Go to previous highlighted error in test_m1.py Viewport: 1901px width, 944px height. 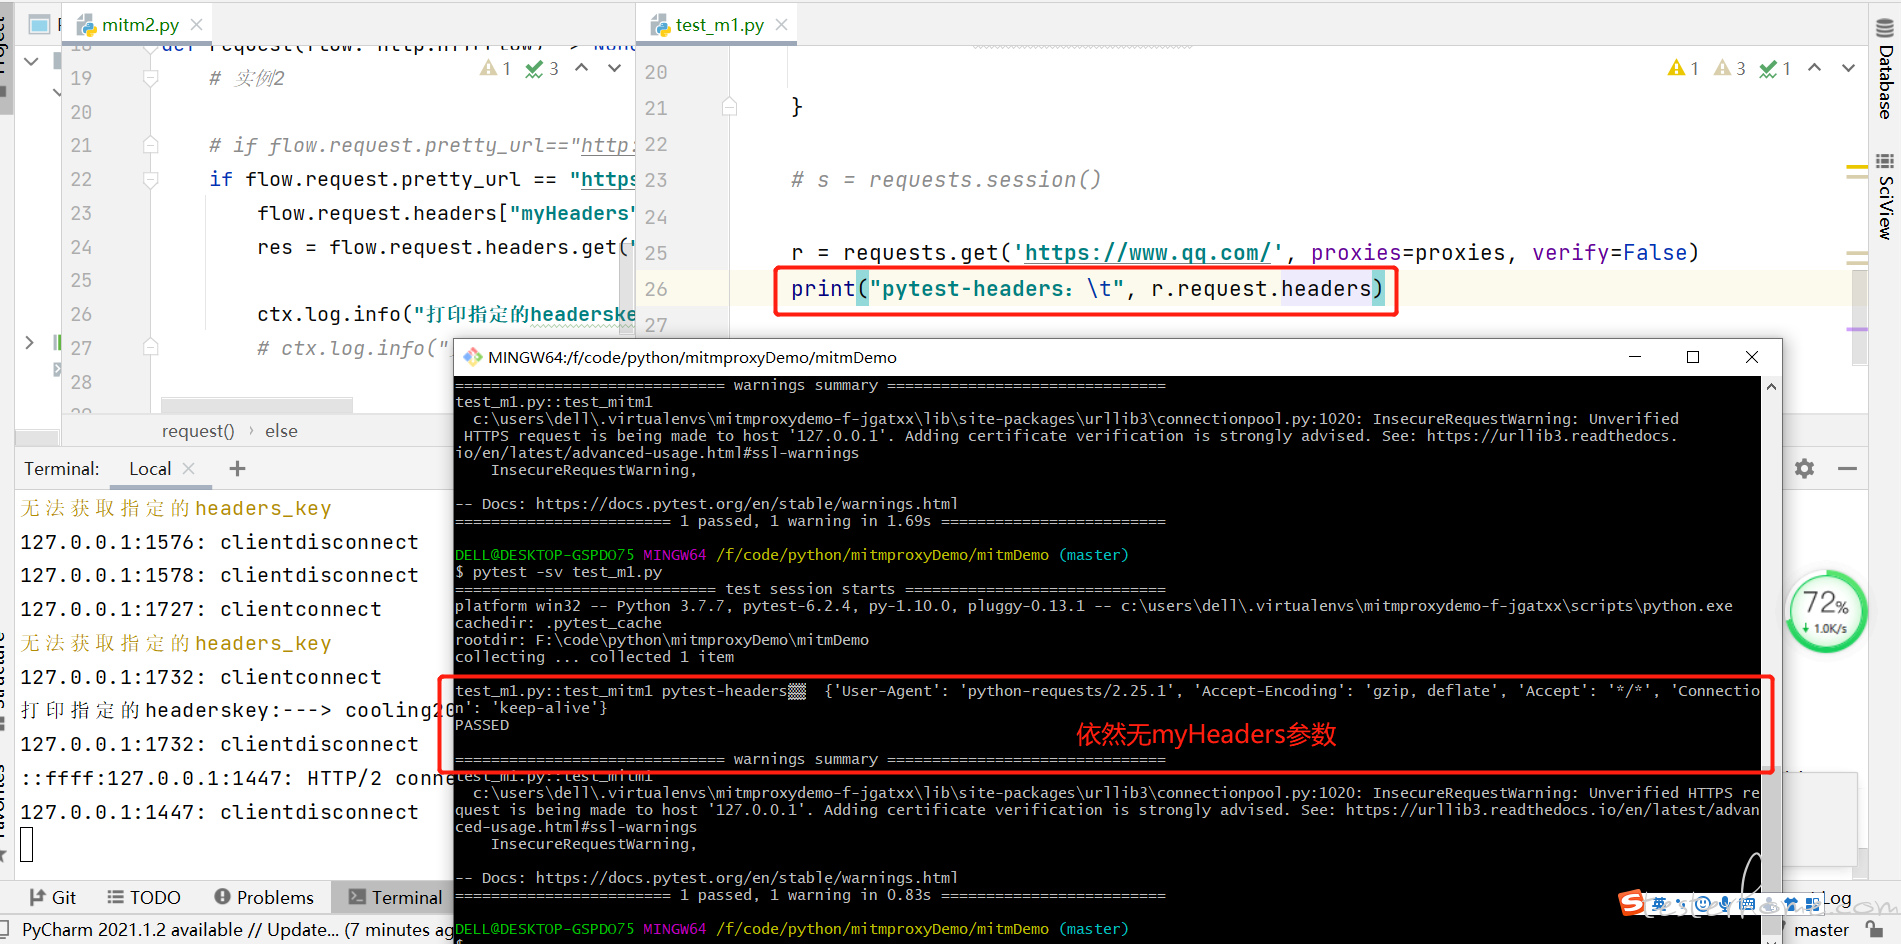point(1815,68)
